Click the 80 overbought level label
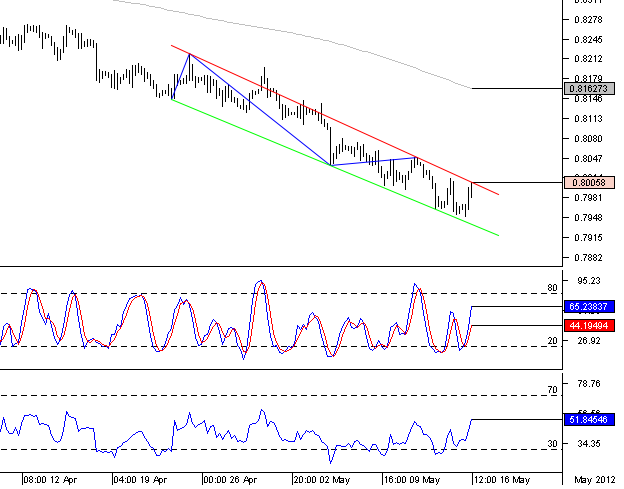Image resolution: width=624 pixels, height=489 pixels. (x=552, y=288)
